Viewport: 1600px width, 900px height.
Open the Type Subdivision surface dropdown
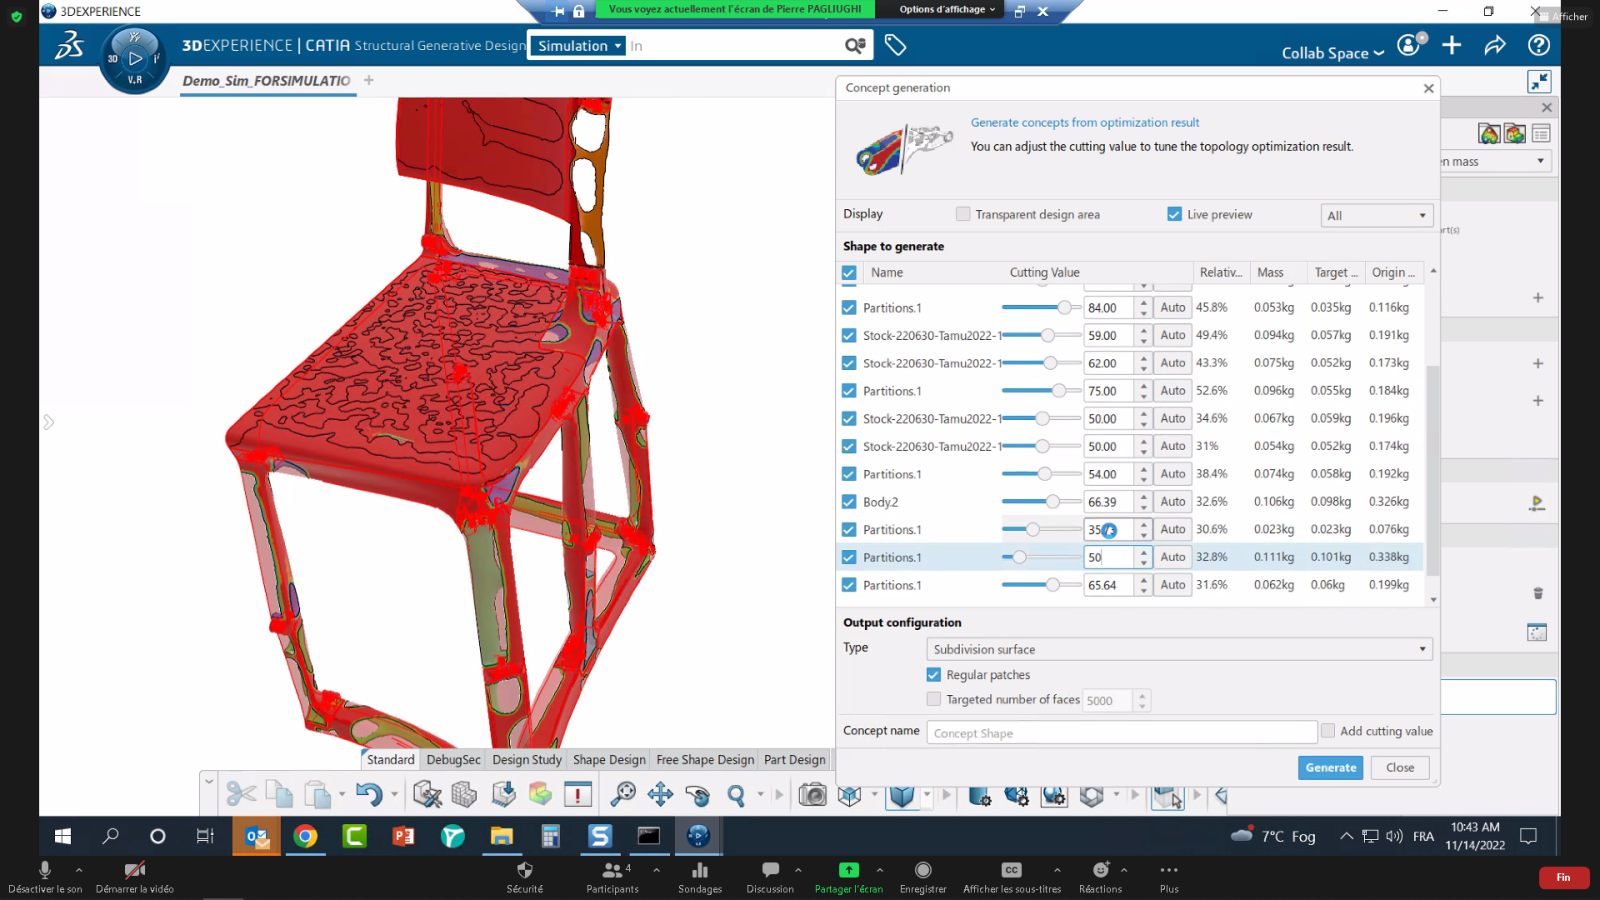coord(1179,649)
